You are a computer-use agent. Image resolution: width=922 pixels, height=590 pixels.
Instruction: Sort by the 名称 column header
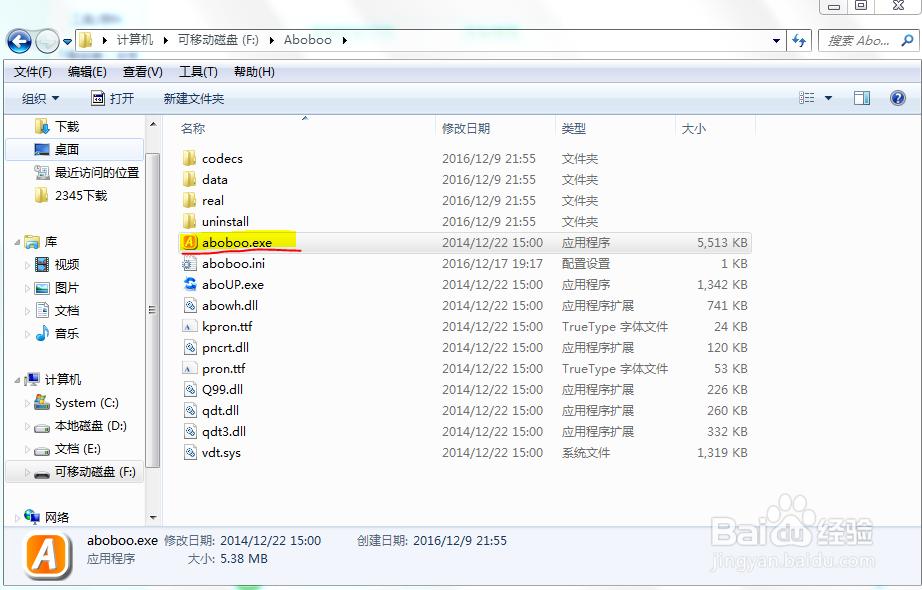pos(193,128)
